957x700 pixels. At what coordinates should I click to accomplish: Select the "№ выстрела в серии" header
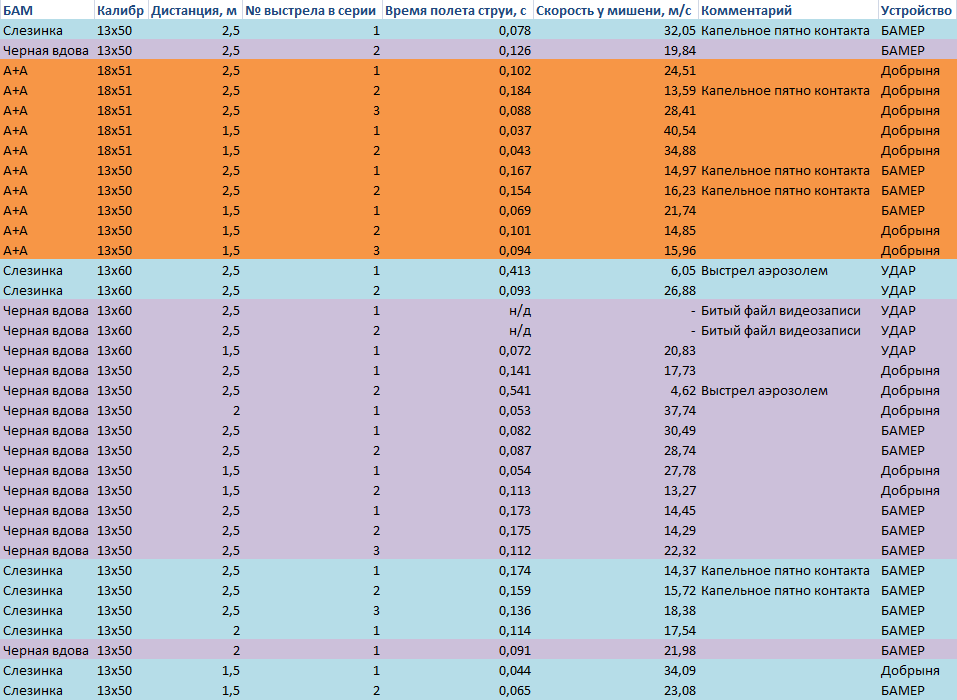click(311, 11)
